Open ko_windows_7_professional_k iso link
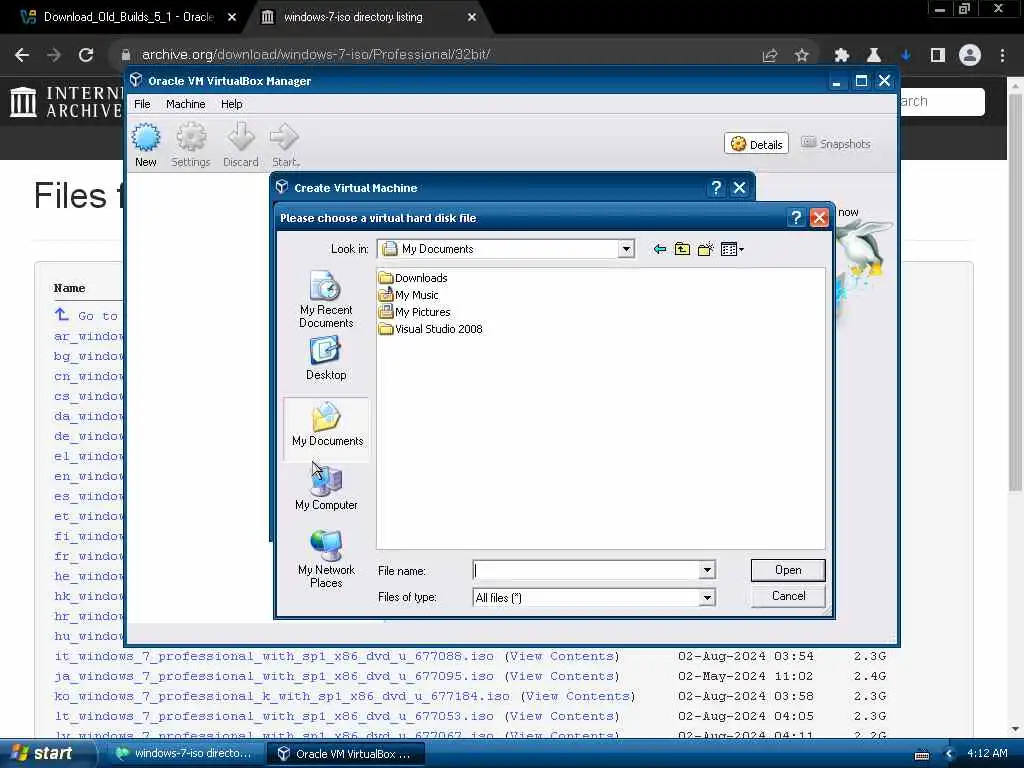Image resolution: width=1024 pixels, height=768 pixels. [282, 696]
